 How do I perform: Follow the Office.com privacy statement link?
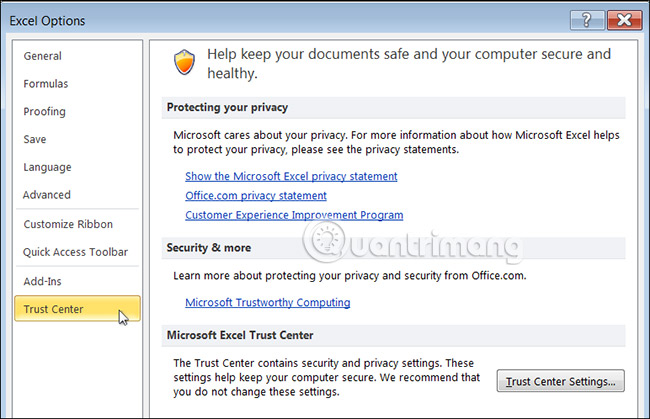(256, 195)
